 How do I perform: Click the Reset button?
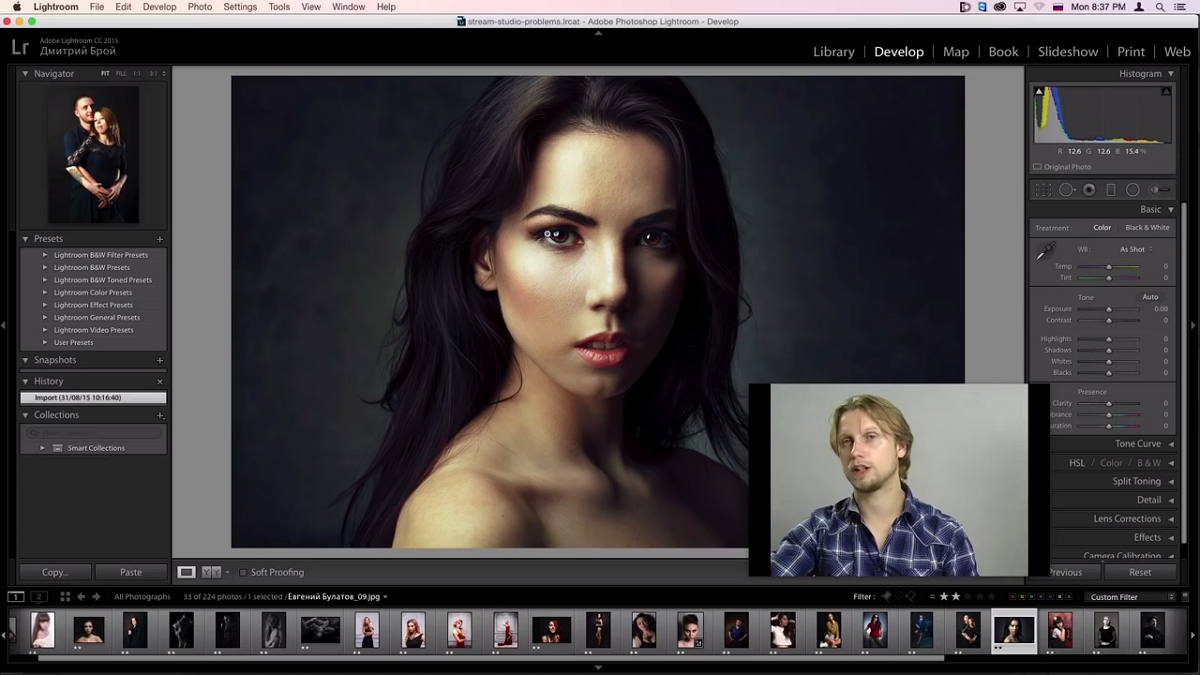(1140, 572)
